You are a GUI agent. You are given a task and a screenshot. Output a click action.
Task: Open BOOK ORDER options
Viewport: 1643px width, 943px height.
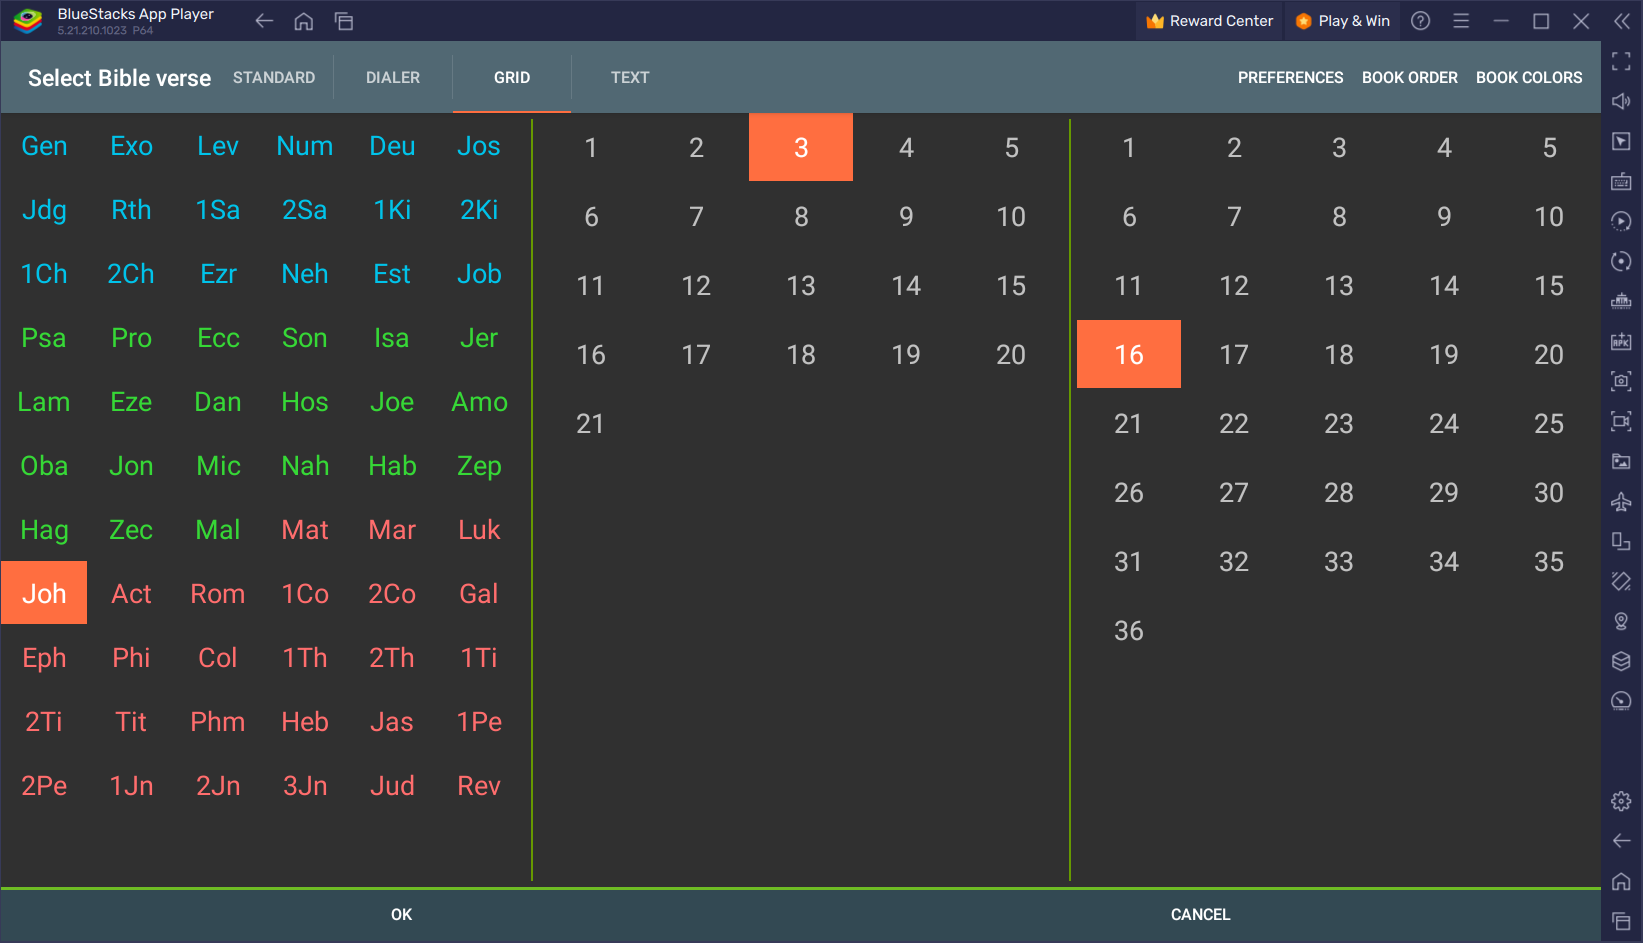(1410, 78)
